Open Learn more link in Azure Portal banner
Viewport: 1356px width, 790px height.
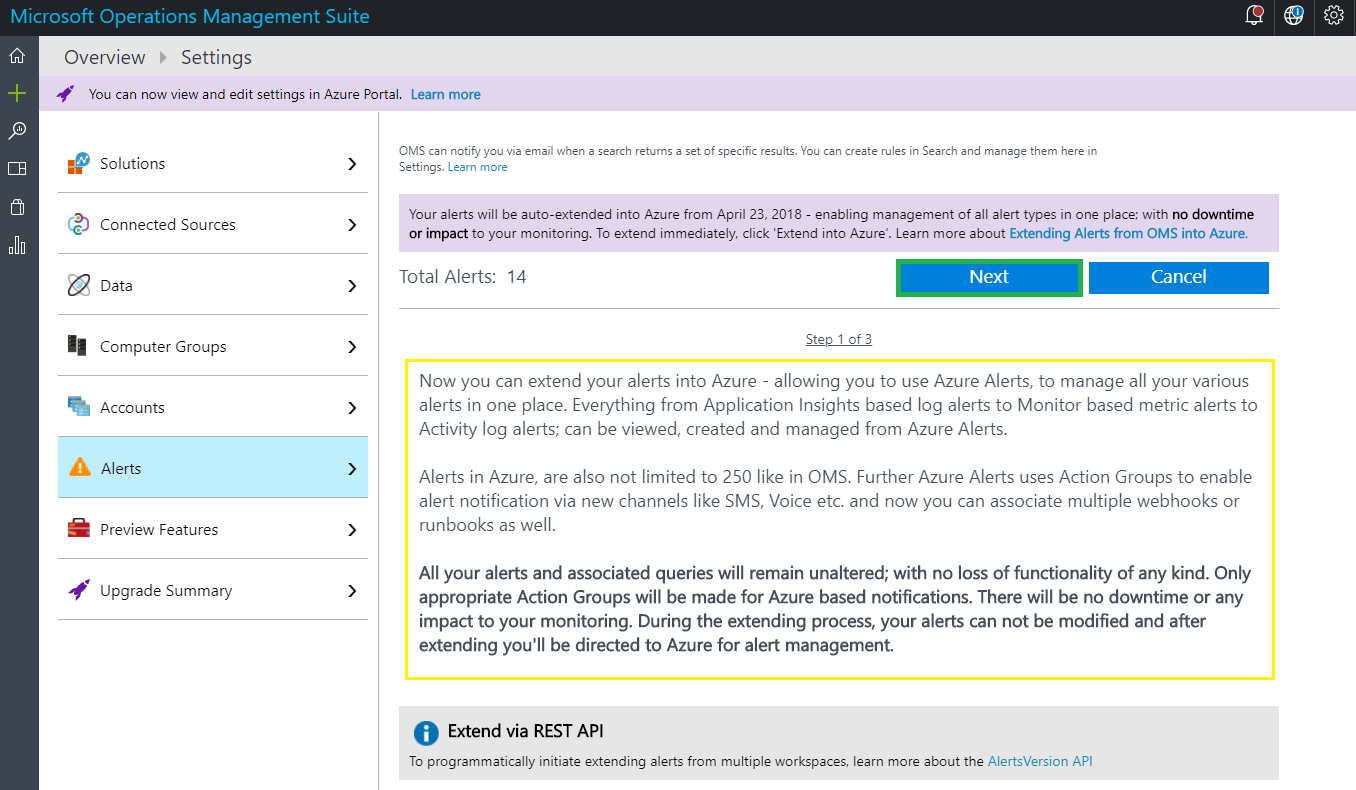pyautogui.click(x=445, y=94)
